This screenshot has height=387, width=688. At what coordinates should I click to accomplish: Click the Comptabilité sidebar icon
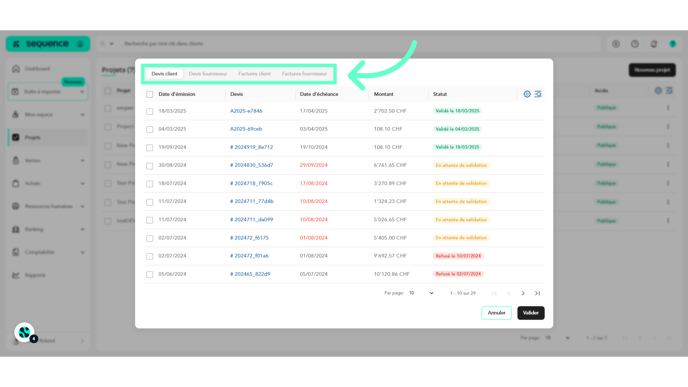16,252
